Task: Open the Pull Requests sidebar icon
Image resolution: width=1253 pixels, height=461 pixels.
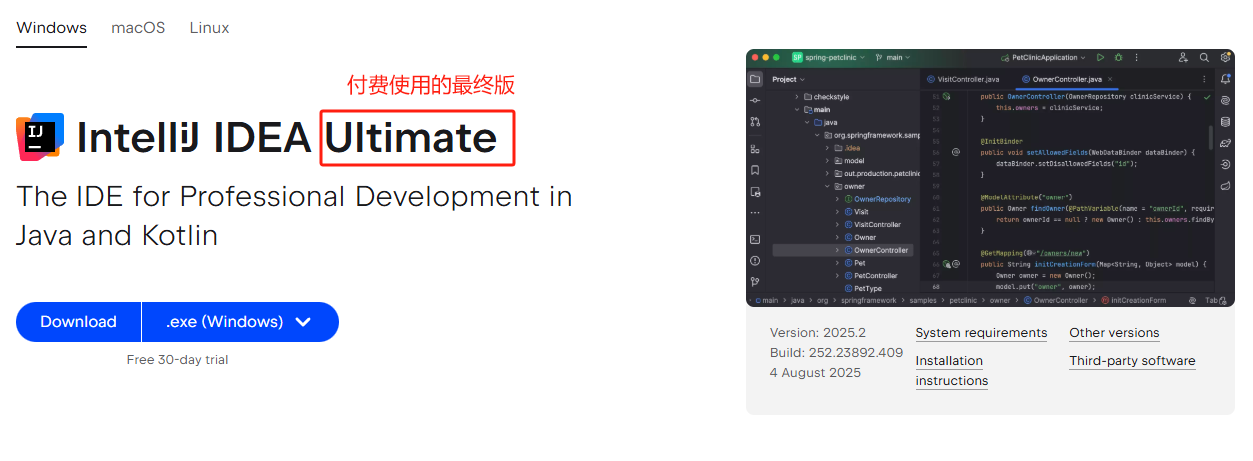Action: pyautogui.click(x=755, y=122)
